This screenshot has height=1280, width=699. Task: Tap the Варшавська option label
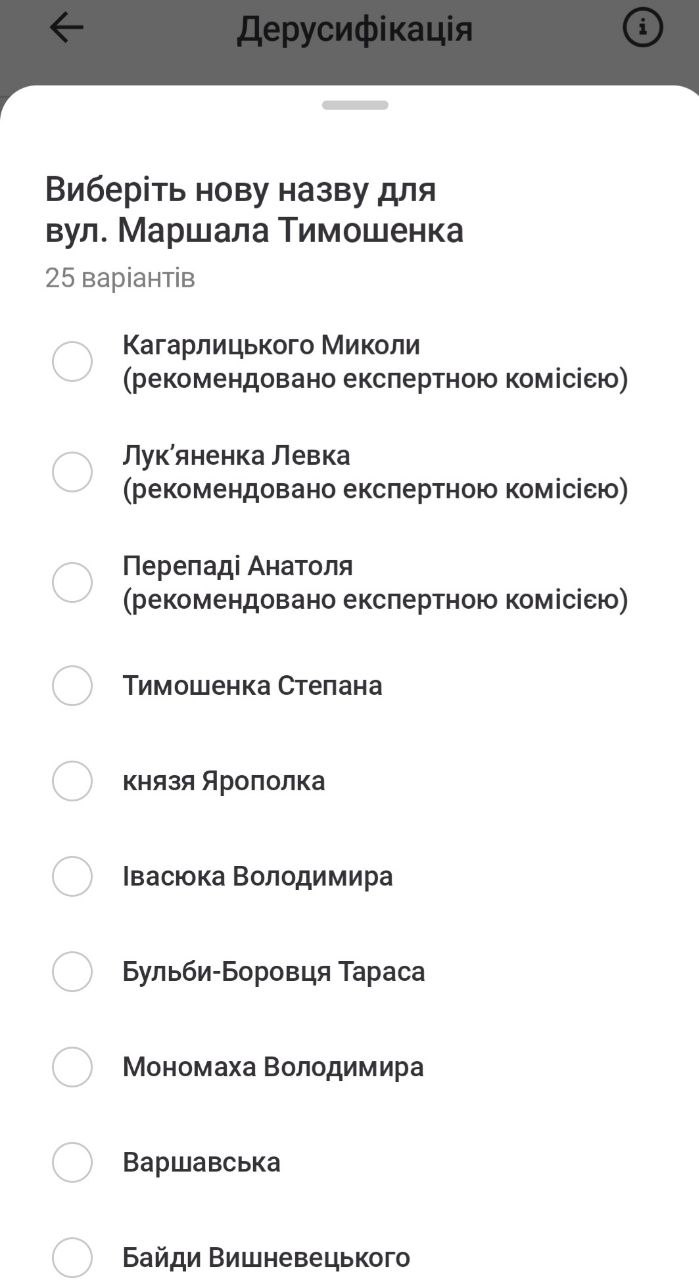coord(201,1163)
